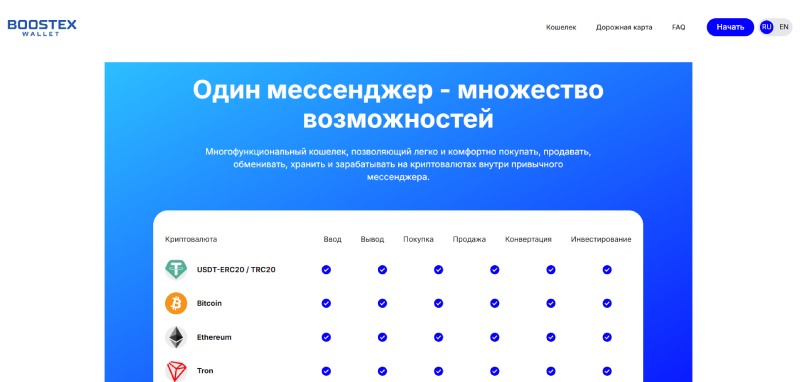The height and width of the screenshot is (382, 800).
Task: Click Tron row checkmark under Продажа
Action: (x=494, y=371)
